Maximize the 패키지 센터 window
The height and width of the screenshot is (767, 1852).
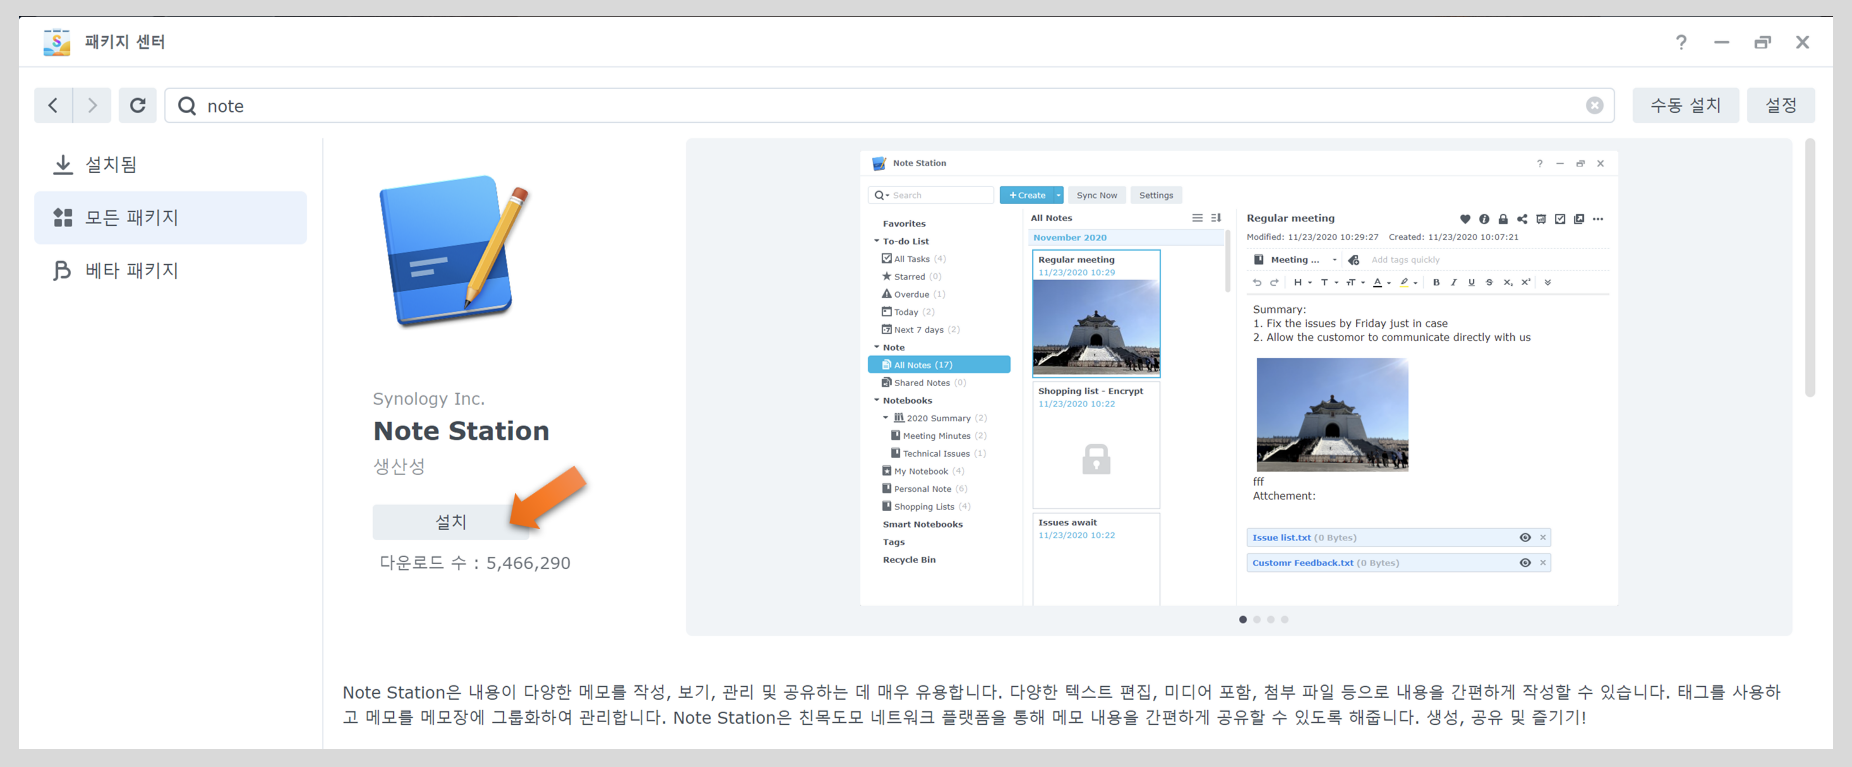point(1762,42)
